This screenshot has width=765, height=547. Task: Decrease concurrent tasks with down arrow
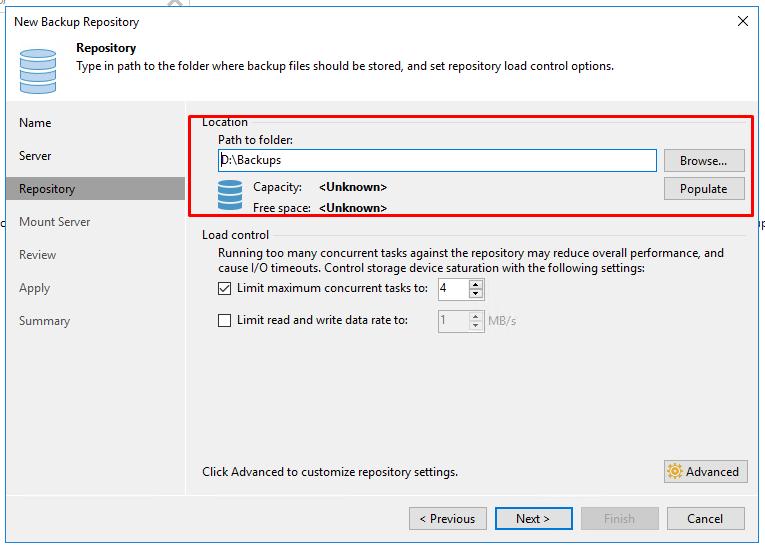476,293
